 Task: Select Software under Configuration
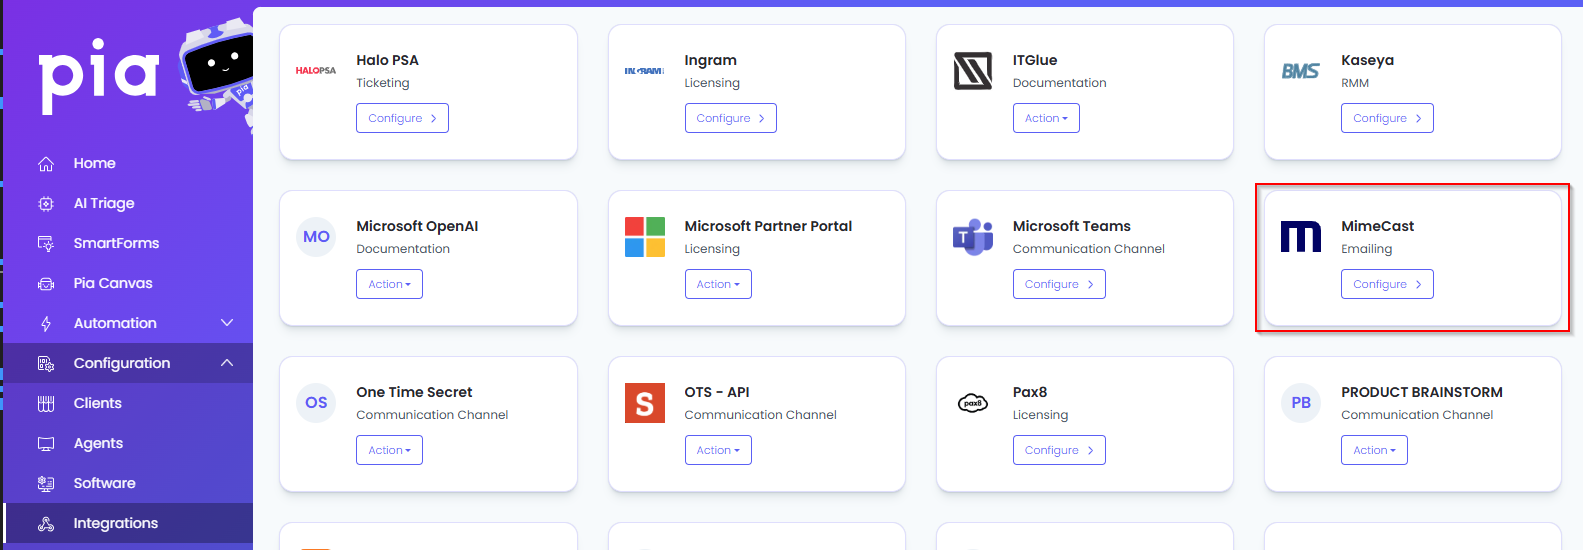(x=104, y=483)
